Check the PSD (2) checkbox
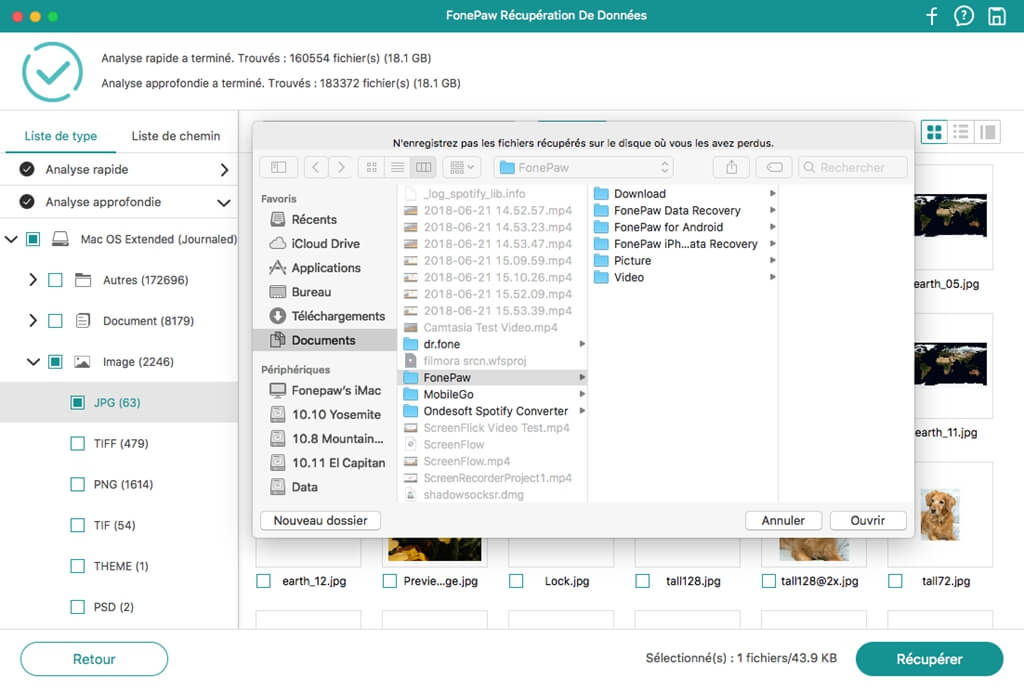The image size is (1024, 691). click(78, 607)
